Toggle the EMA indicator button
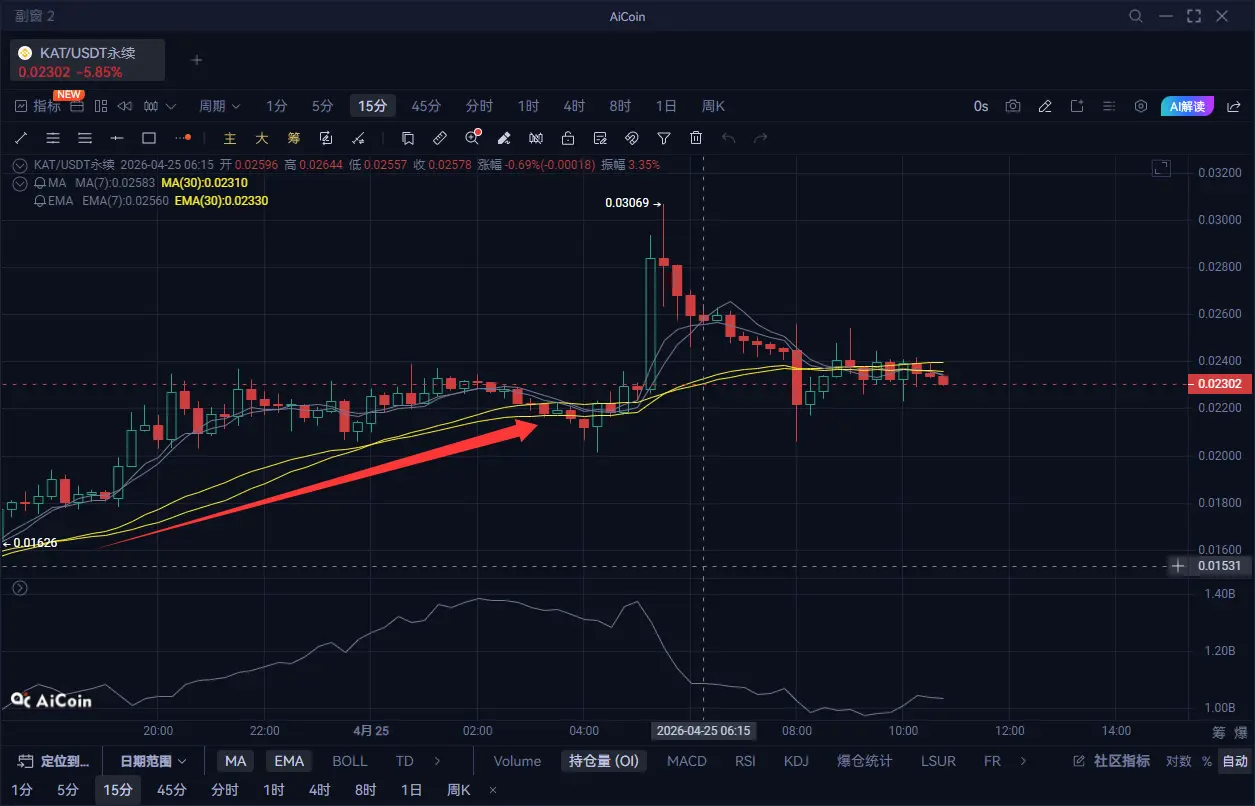 289,761
